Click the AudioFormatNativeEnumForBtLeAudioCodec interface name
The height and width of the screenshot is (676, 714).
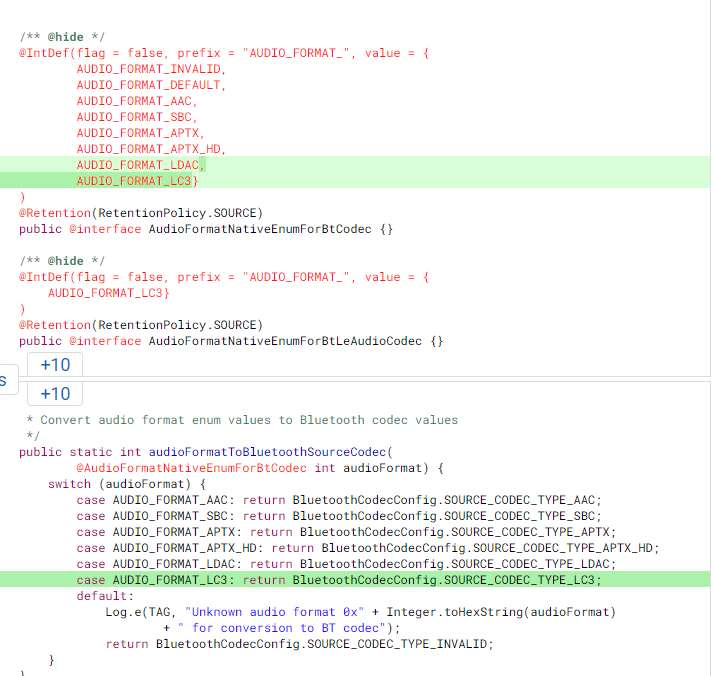pyautogui.click(x=285, y=341)
